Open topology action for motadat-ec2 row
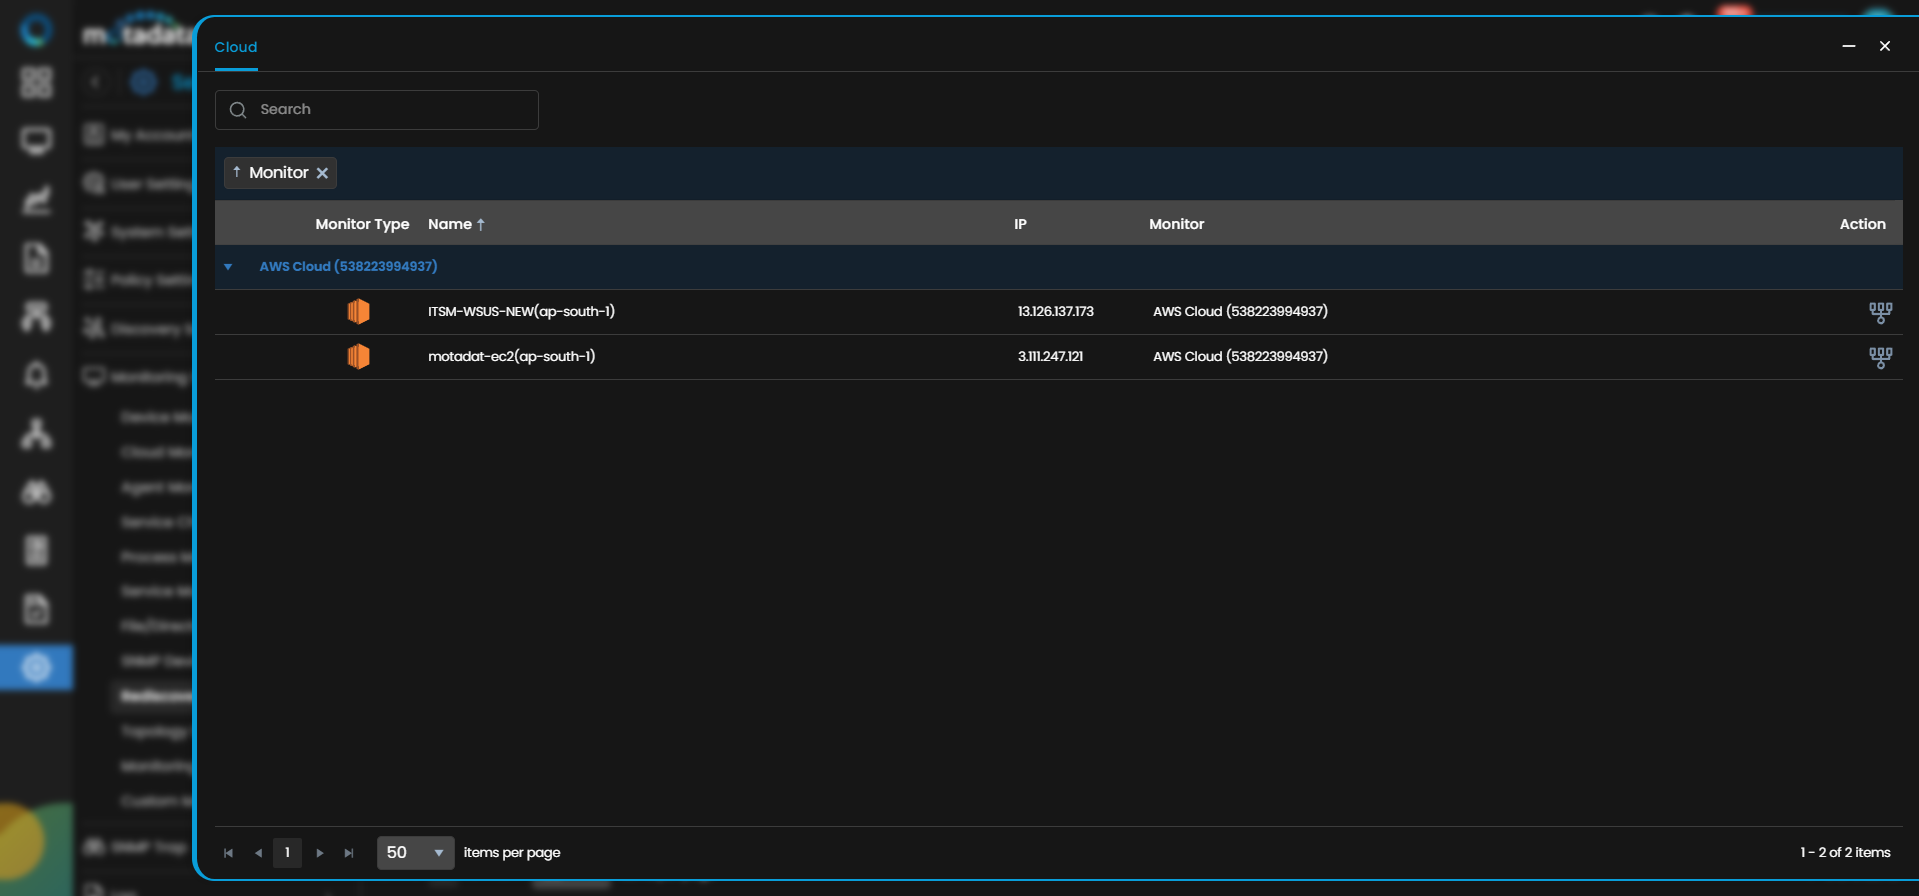 (1880, 357)
